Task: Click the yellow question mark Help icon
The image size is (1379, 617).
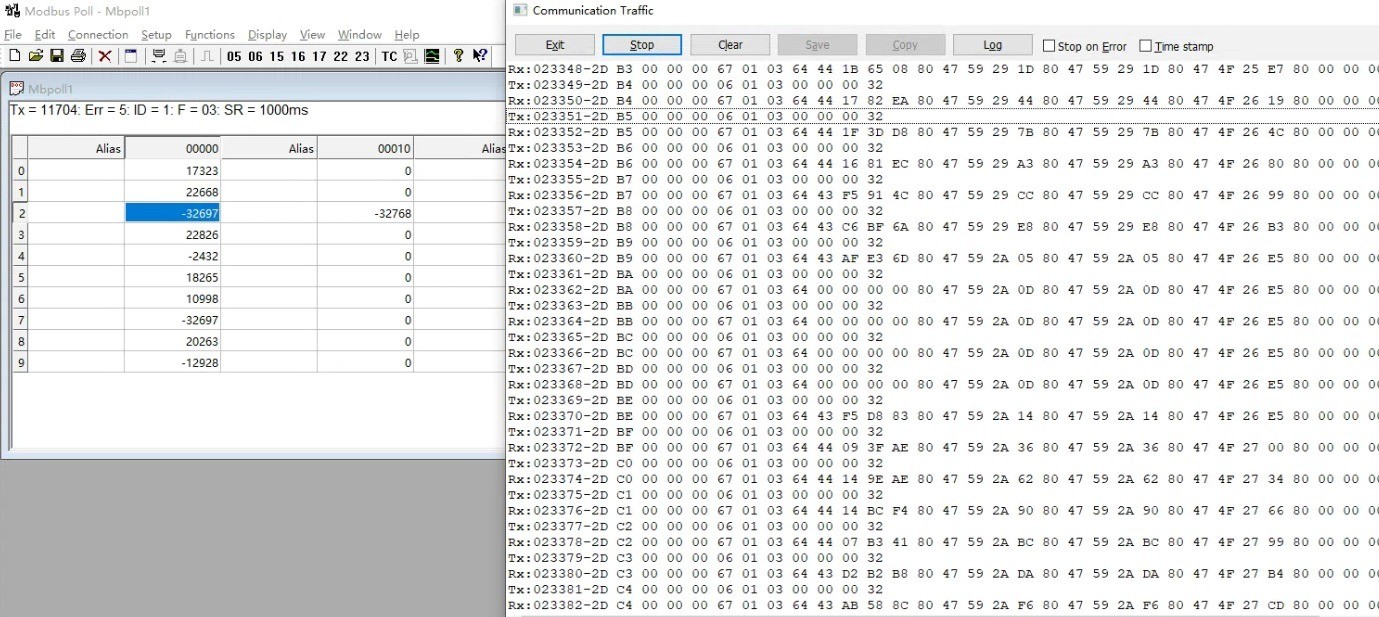Action: point(458,56)
